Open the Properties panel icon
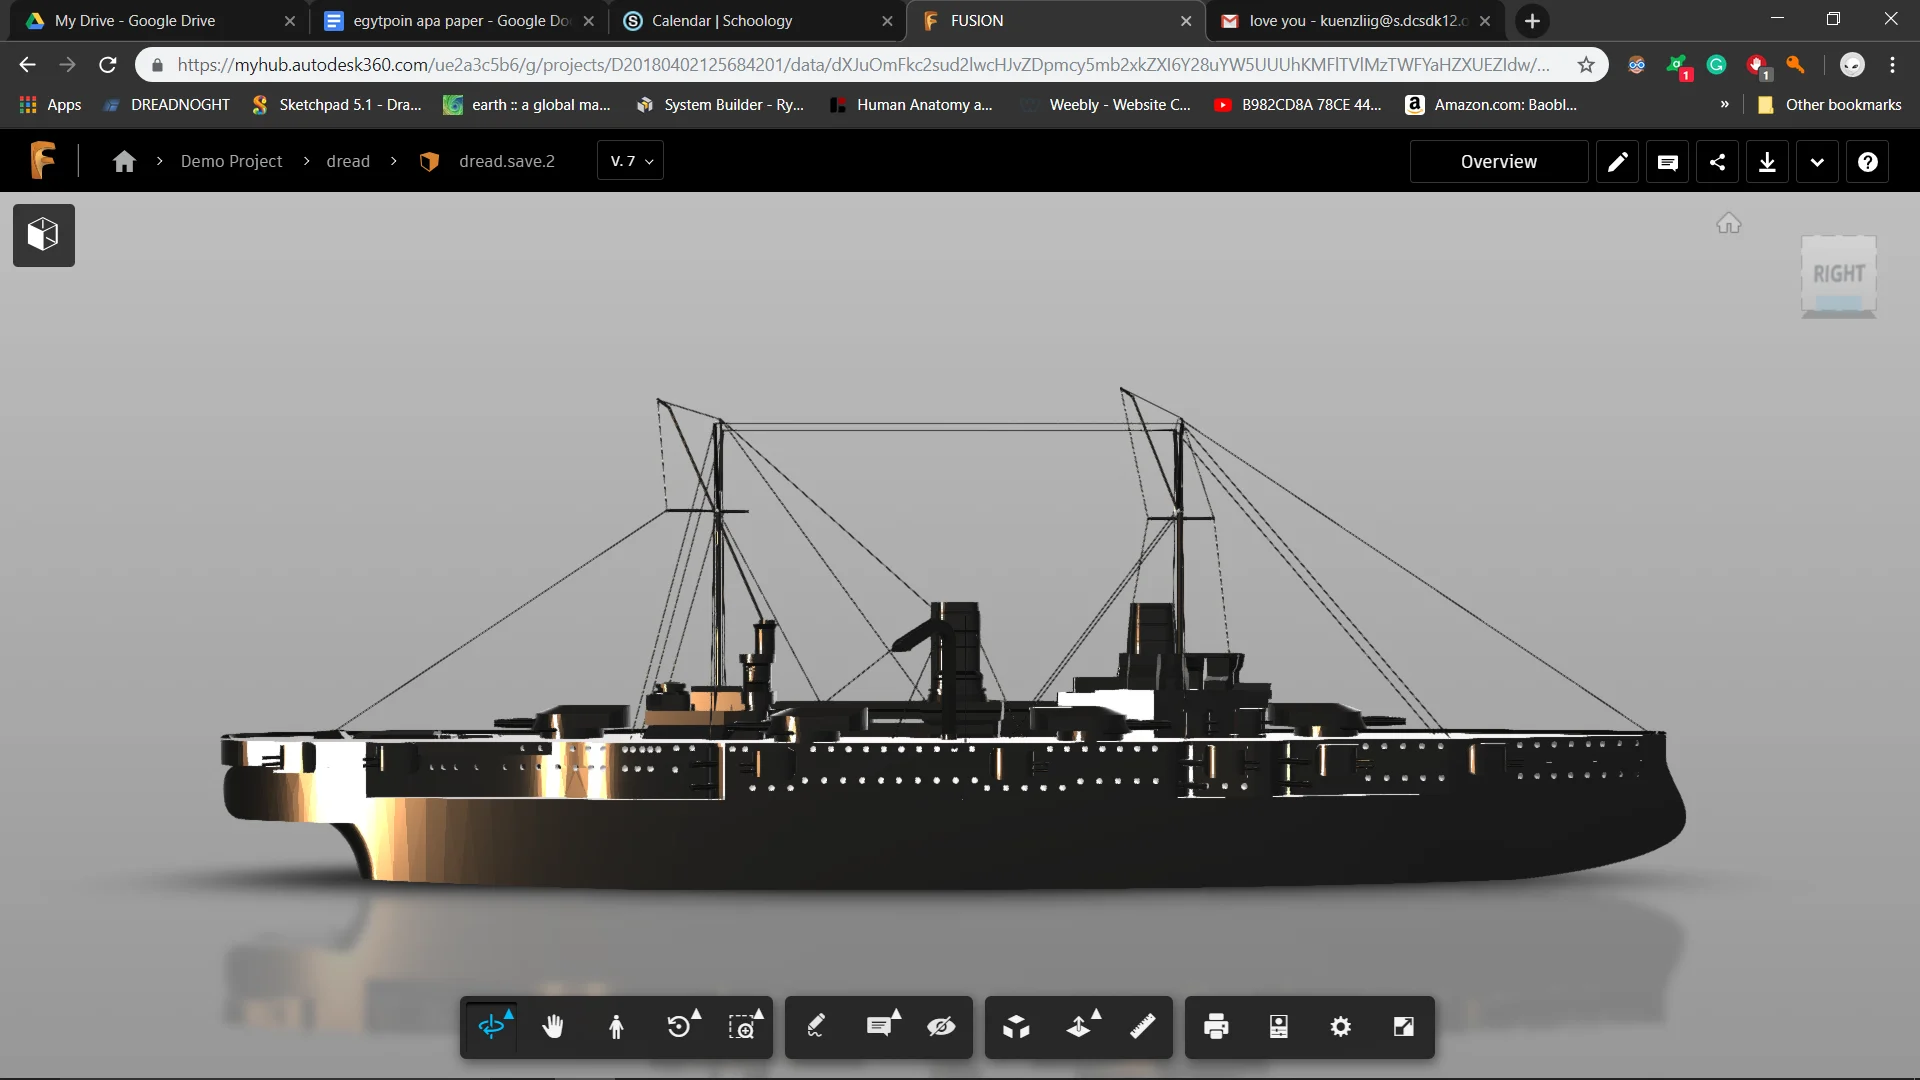 click(x=1279, y=1027)
